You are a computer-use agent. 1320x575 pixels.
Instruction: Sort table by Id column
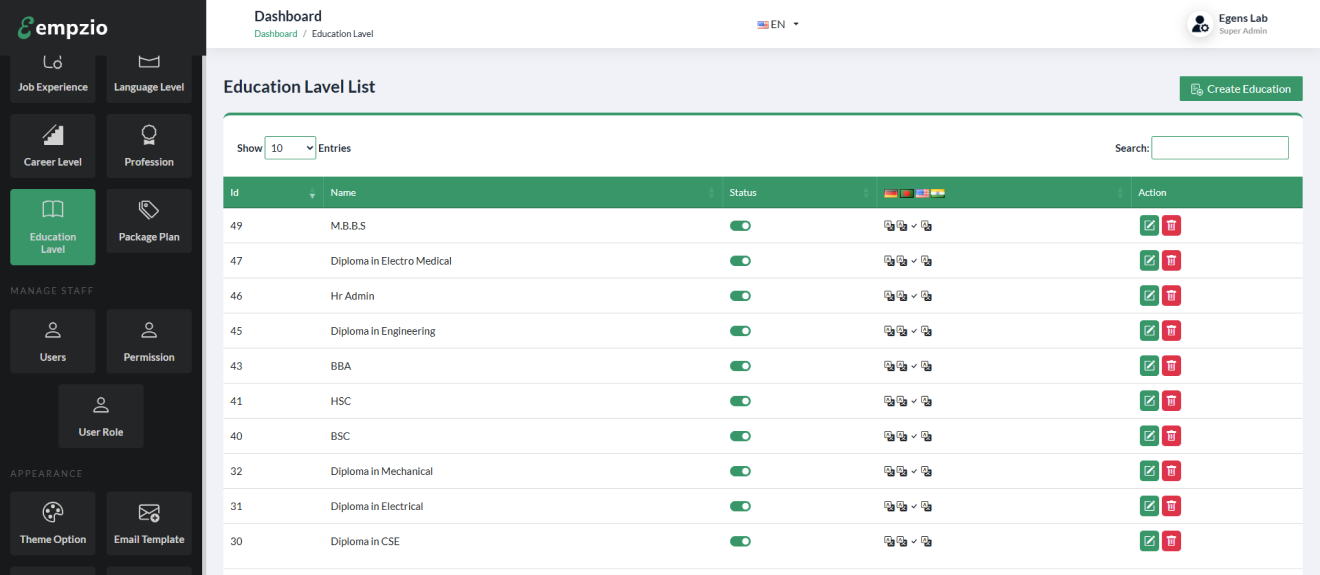[273, 192]
